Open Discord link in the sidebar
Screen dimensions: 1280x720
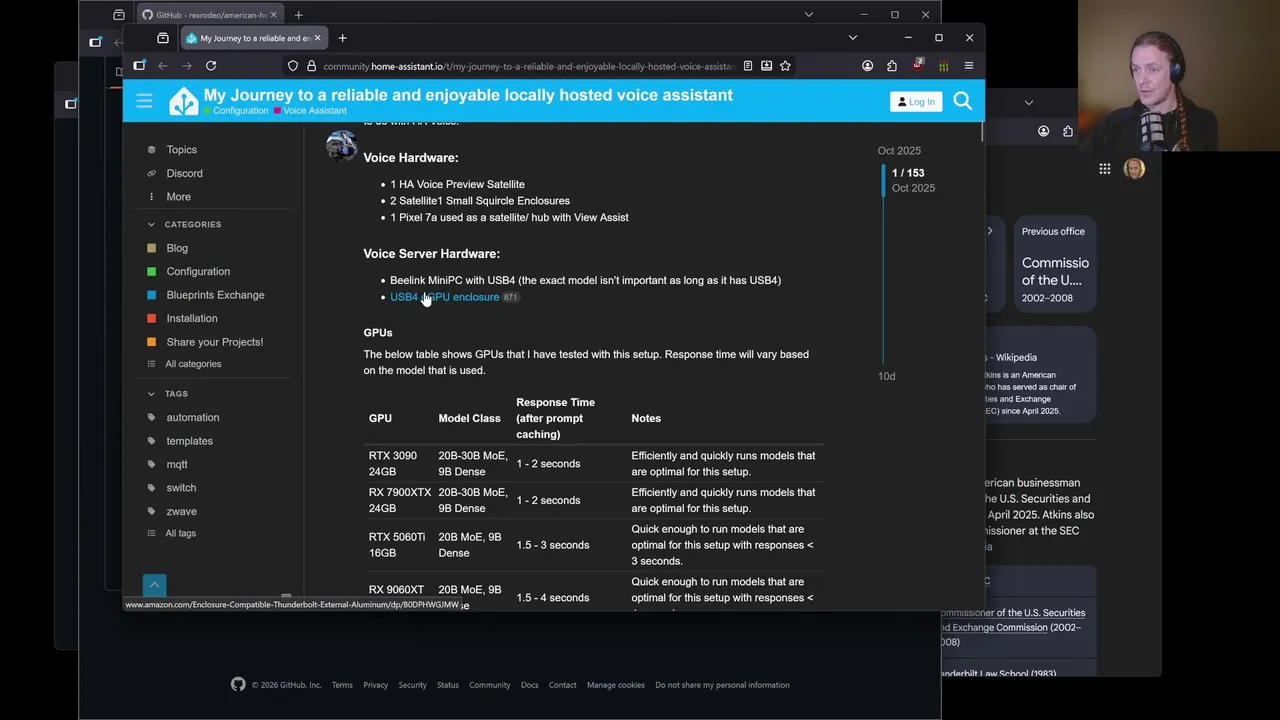click(184, 173)
